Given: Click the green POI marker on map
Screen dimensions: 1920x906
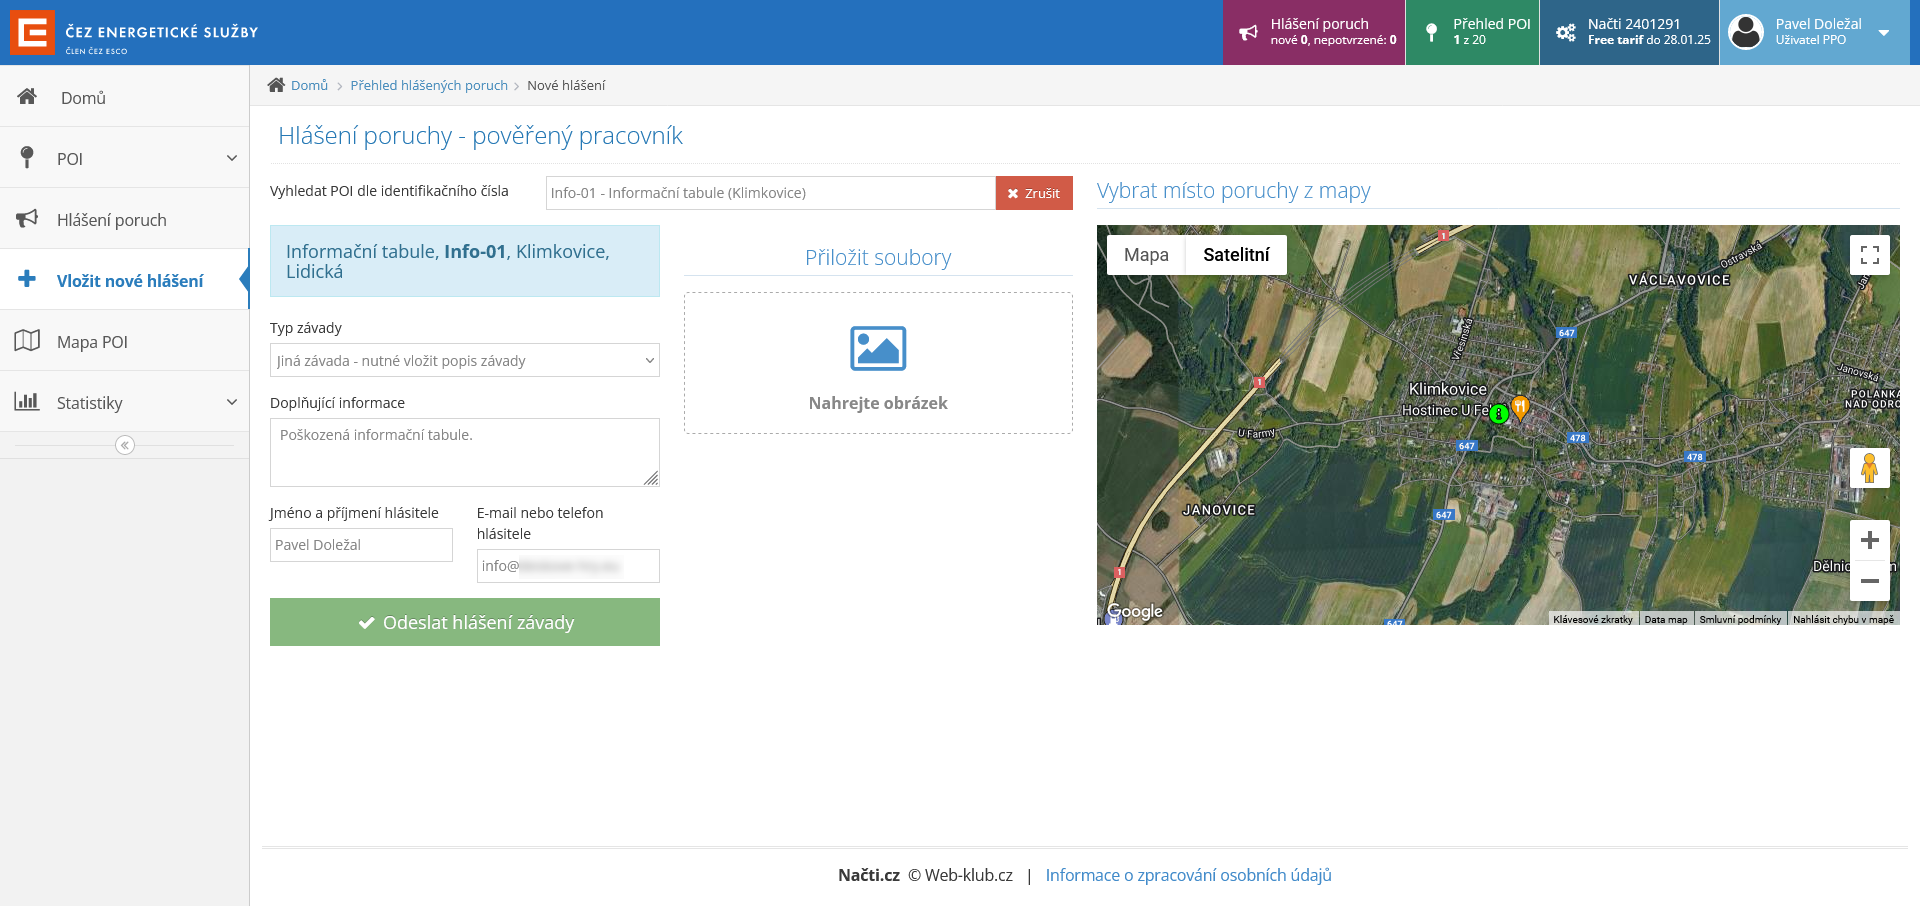Looking at the screenshot, I should click(x=1498, y=413).
